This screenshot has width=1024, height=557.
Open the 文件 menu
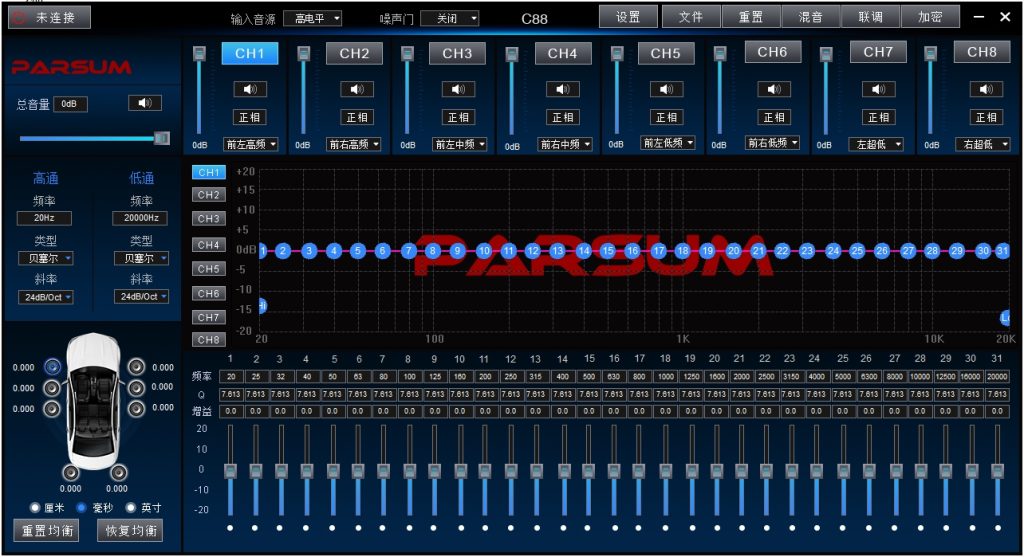[691, 17]
